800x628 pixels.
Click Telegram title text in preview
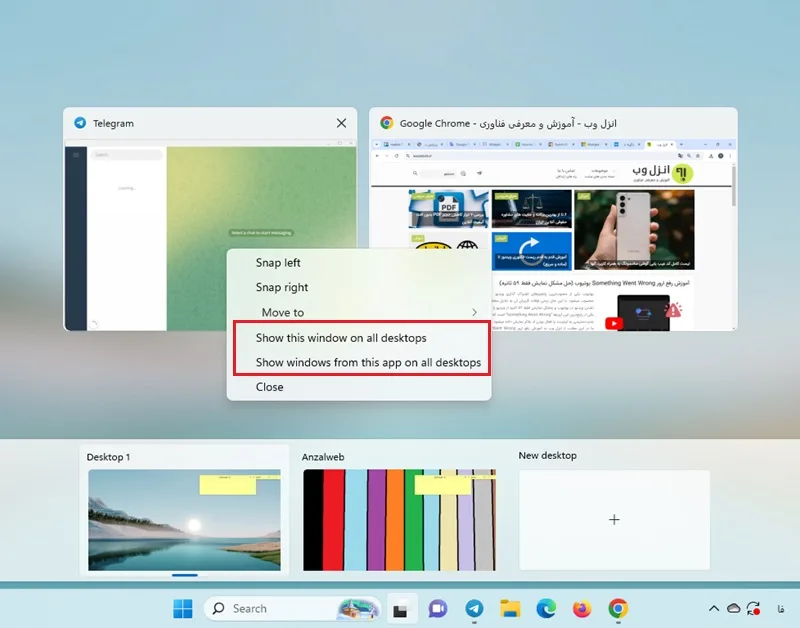coord(113,123)
